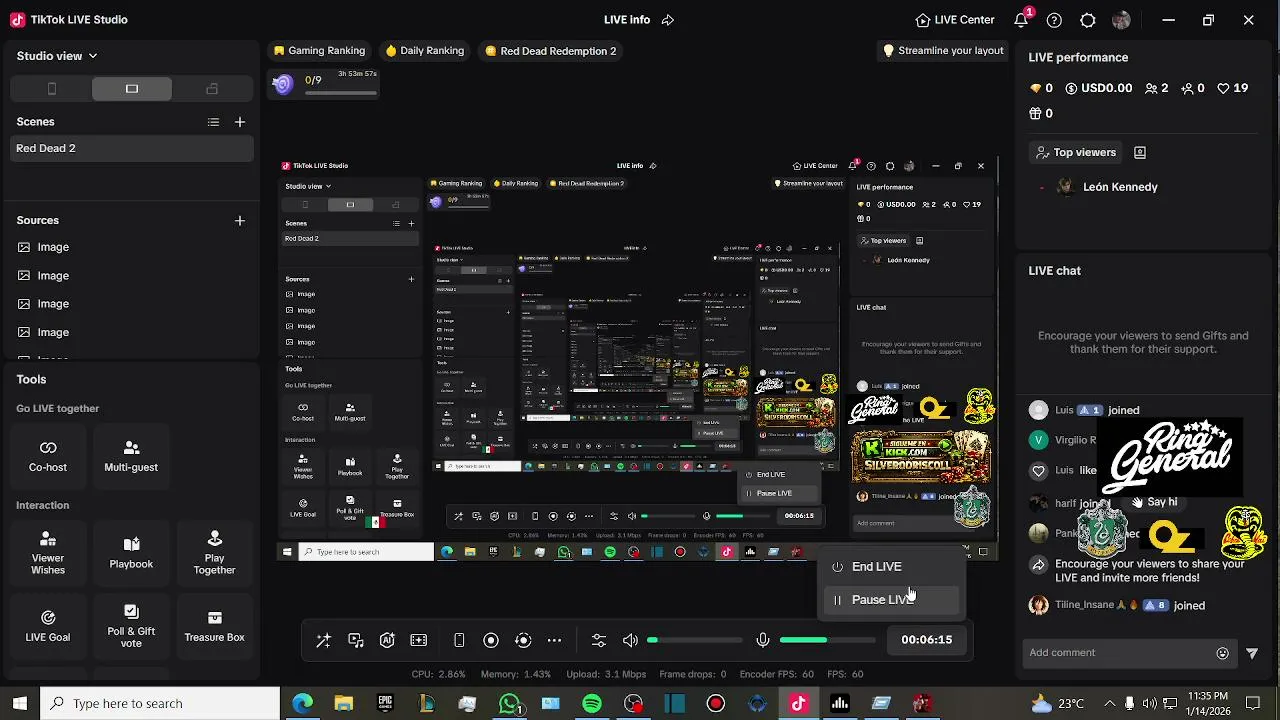This screenshot has height=720, width=1280.
Task: Open viewer ranking panel icon next to Top viewers
Action: click(x=1140, y=153)
